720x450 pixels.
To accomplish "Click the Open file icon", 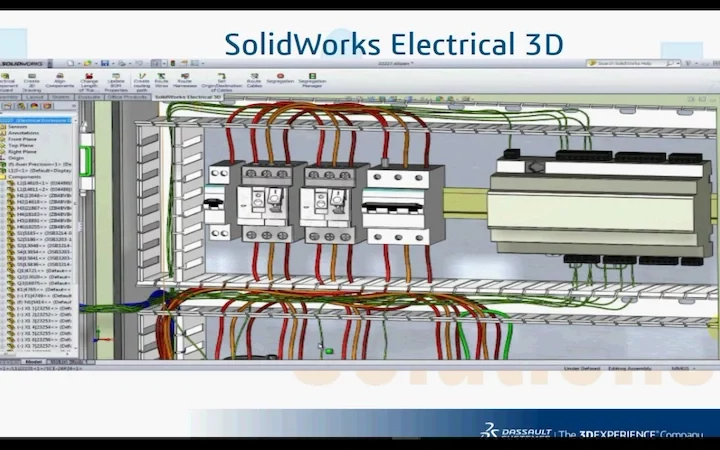I will (x=87, y=63).
